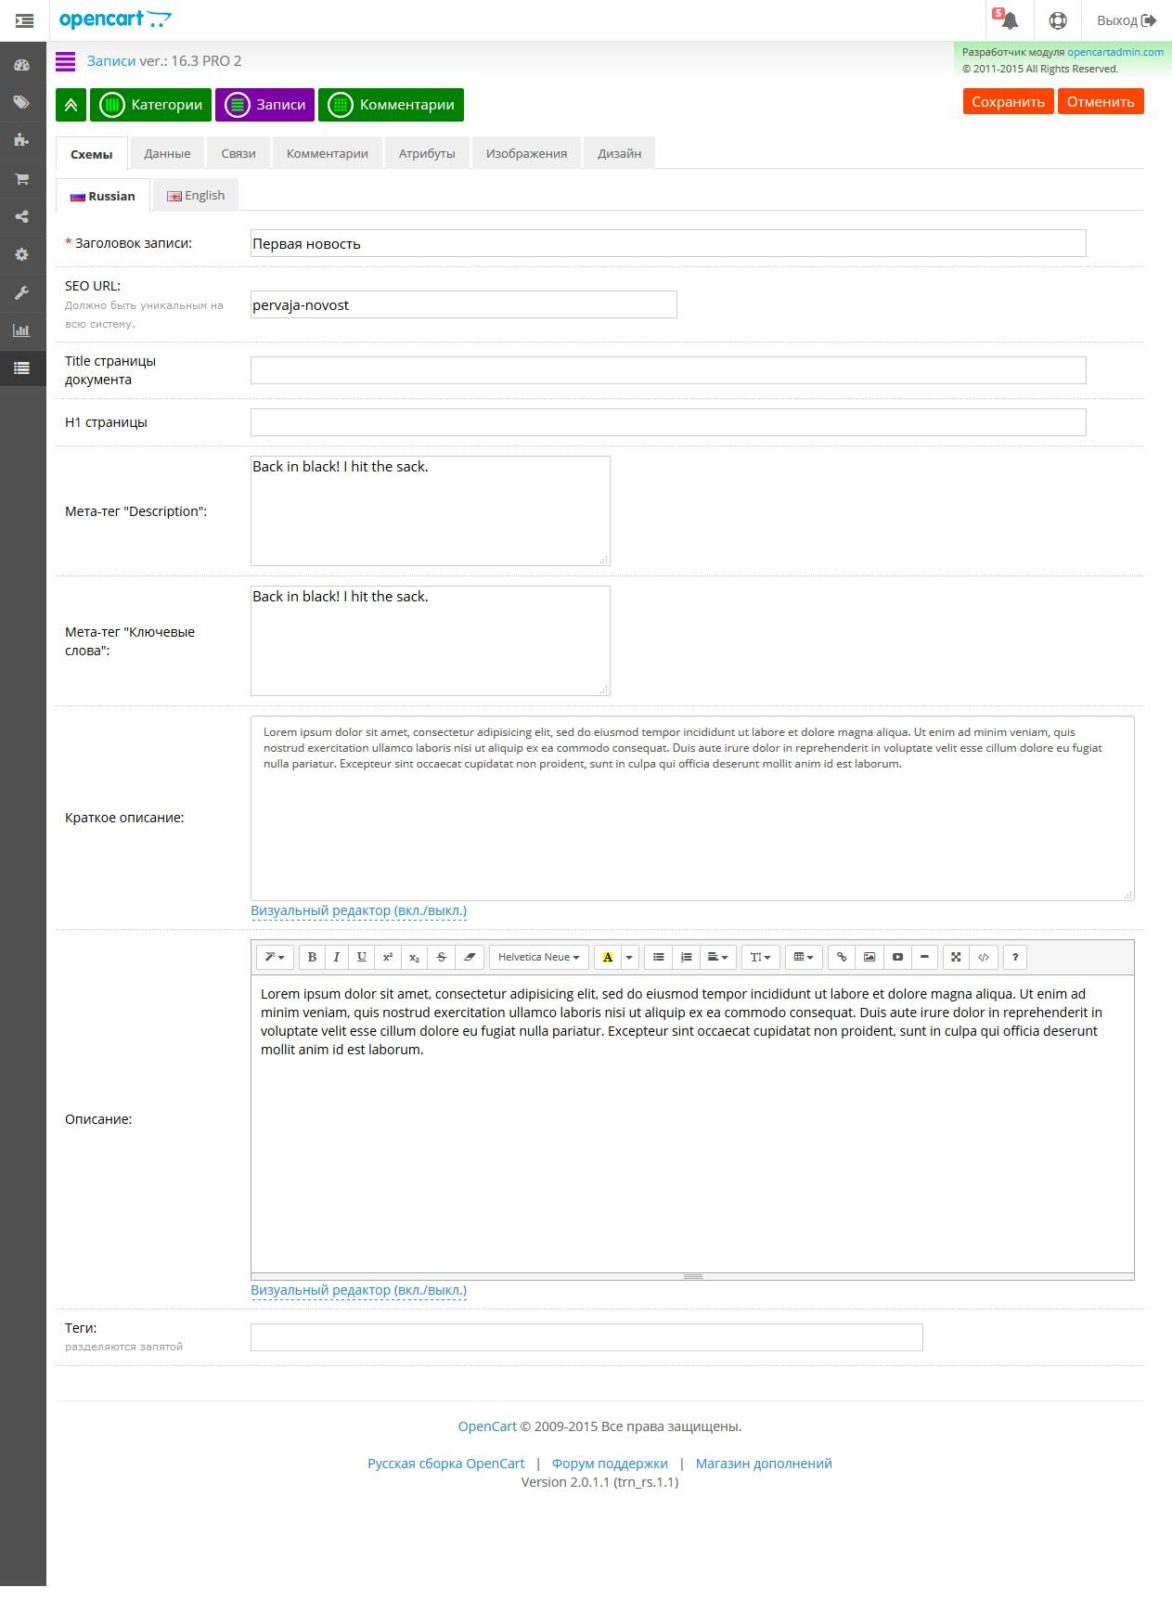
Task: Open the Extensions puzzle sidebar icon
Action: pyautogui.click(x=22, y=140)
